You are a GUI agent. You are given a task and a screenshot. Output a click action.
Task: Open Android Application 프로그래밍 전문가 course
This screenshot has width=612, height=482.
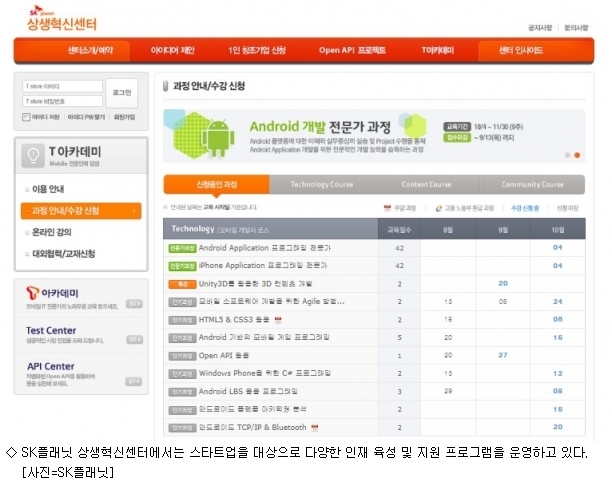click(x=265, y=248)
